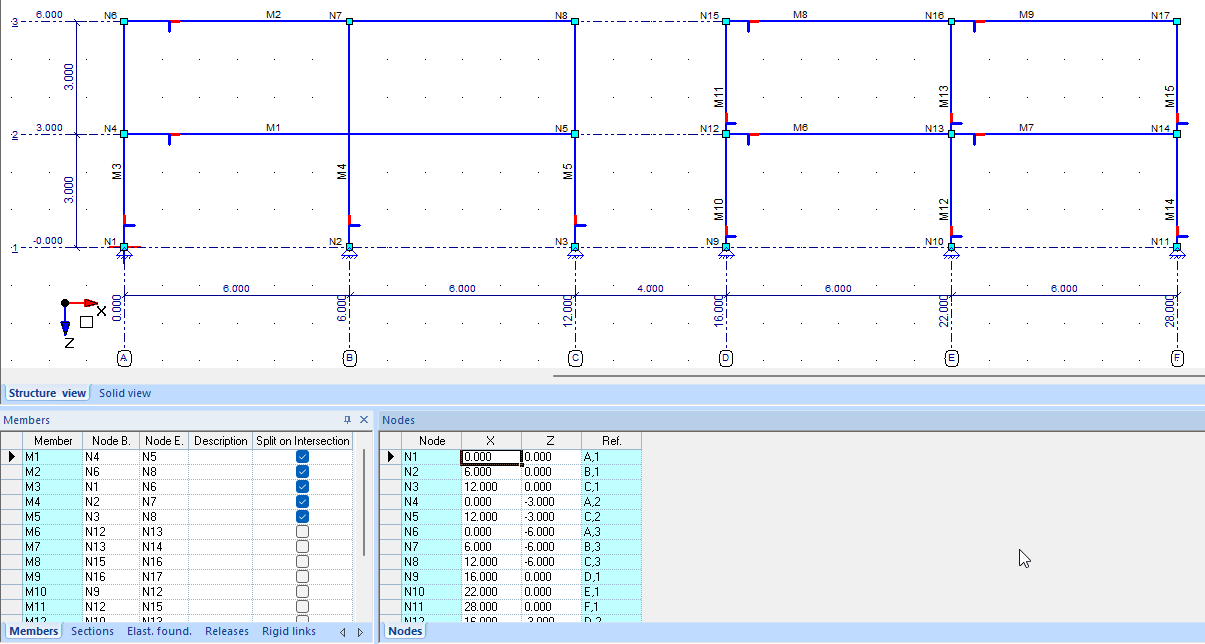
Task: Click the right arrow beside the Rigid links tab
Action: coord(360,632)
